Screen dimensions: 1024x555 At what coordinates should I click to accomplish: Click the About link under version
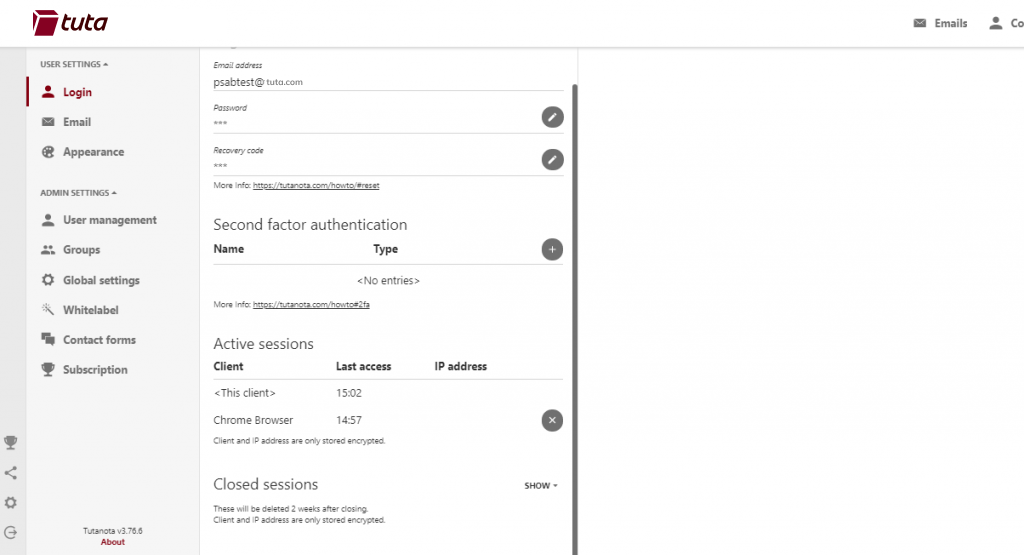pyautogui.click(x=113, y=542)
